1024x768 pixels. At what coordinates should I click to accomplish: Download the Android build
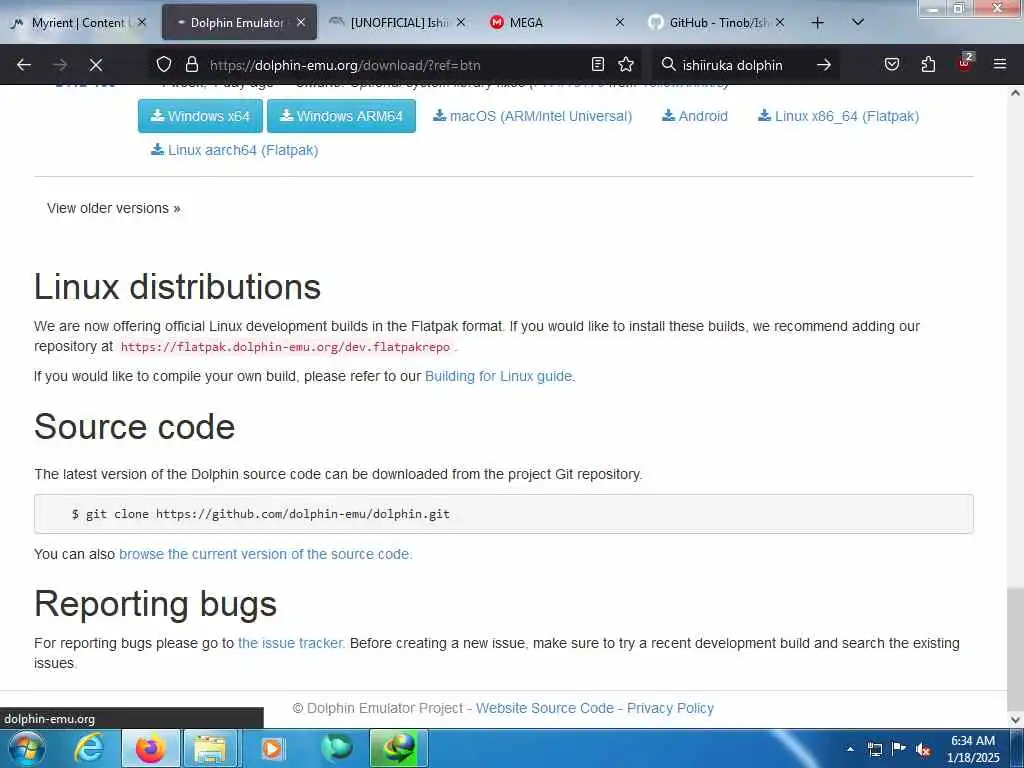pos(695,116)
